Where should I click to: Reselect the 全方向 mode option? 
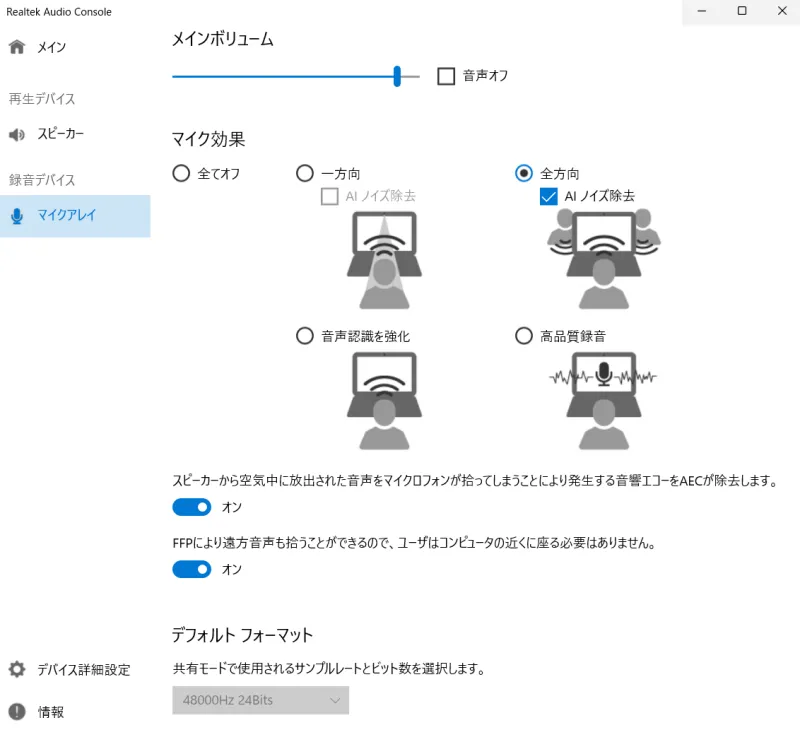pyautogui.click(x=523, y=173)
